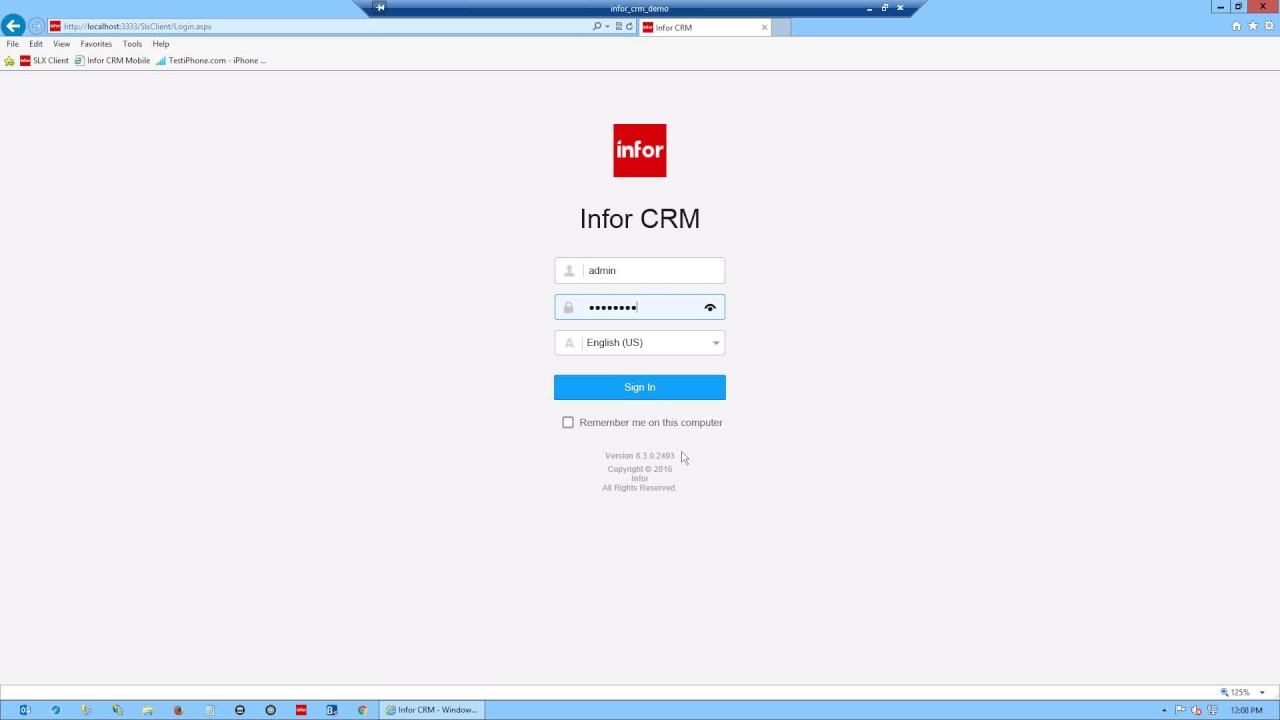Open the red Infor app in taskbar
The width and height of the screenshot is (1280, 720).
301,710
